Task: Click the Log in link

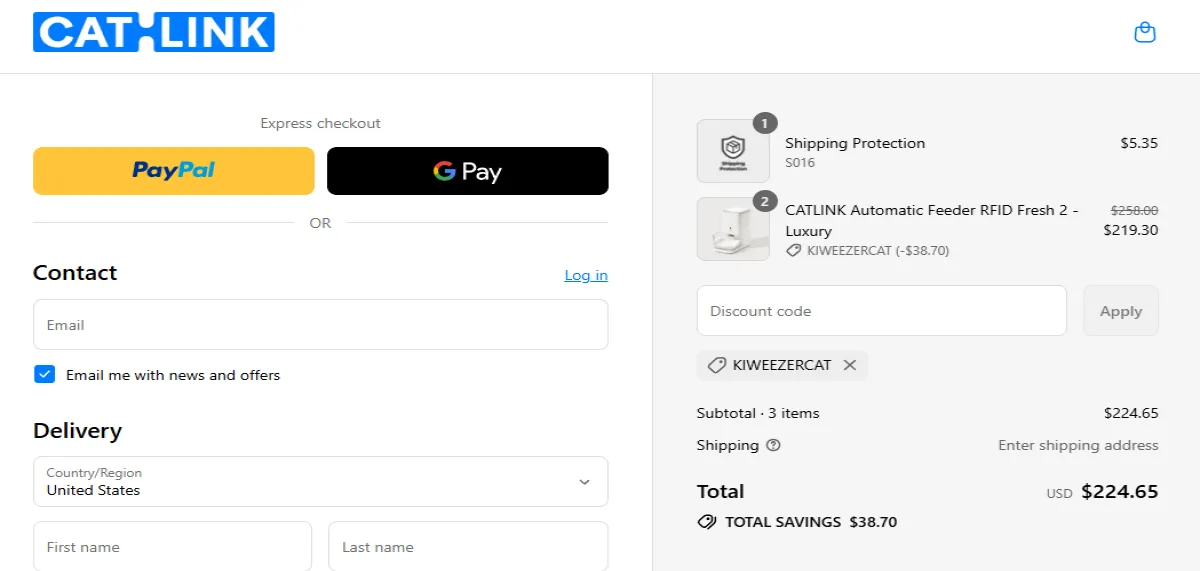Action: click(x=586, y=275)
